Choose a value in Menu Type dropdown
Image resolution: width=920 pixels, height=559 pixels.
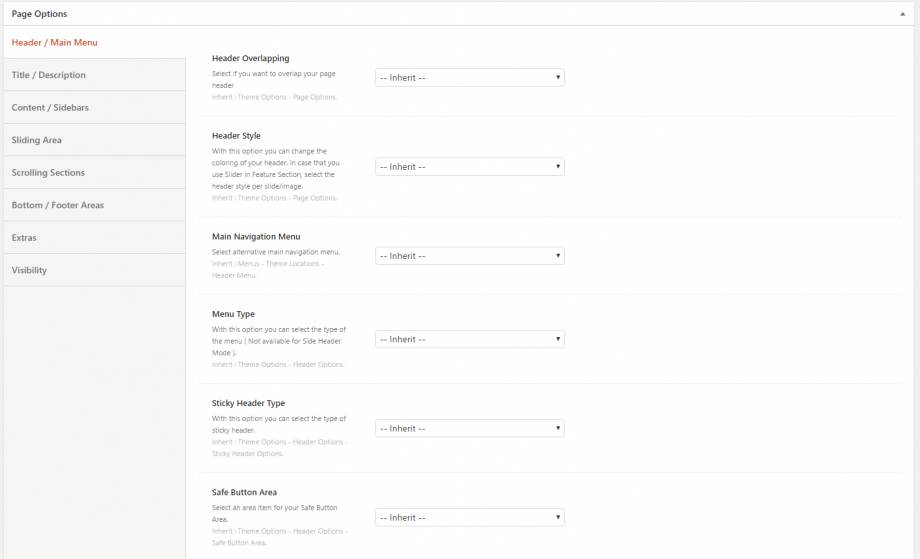tap(469, 340)
